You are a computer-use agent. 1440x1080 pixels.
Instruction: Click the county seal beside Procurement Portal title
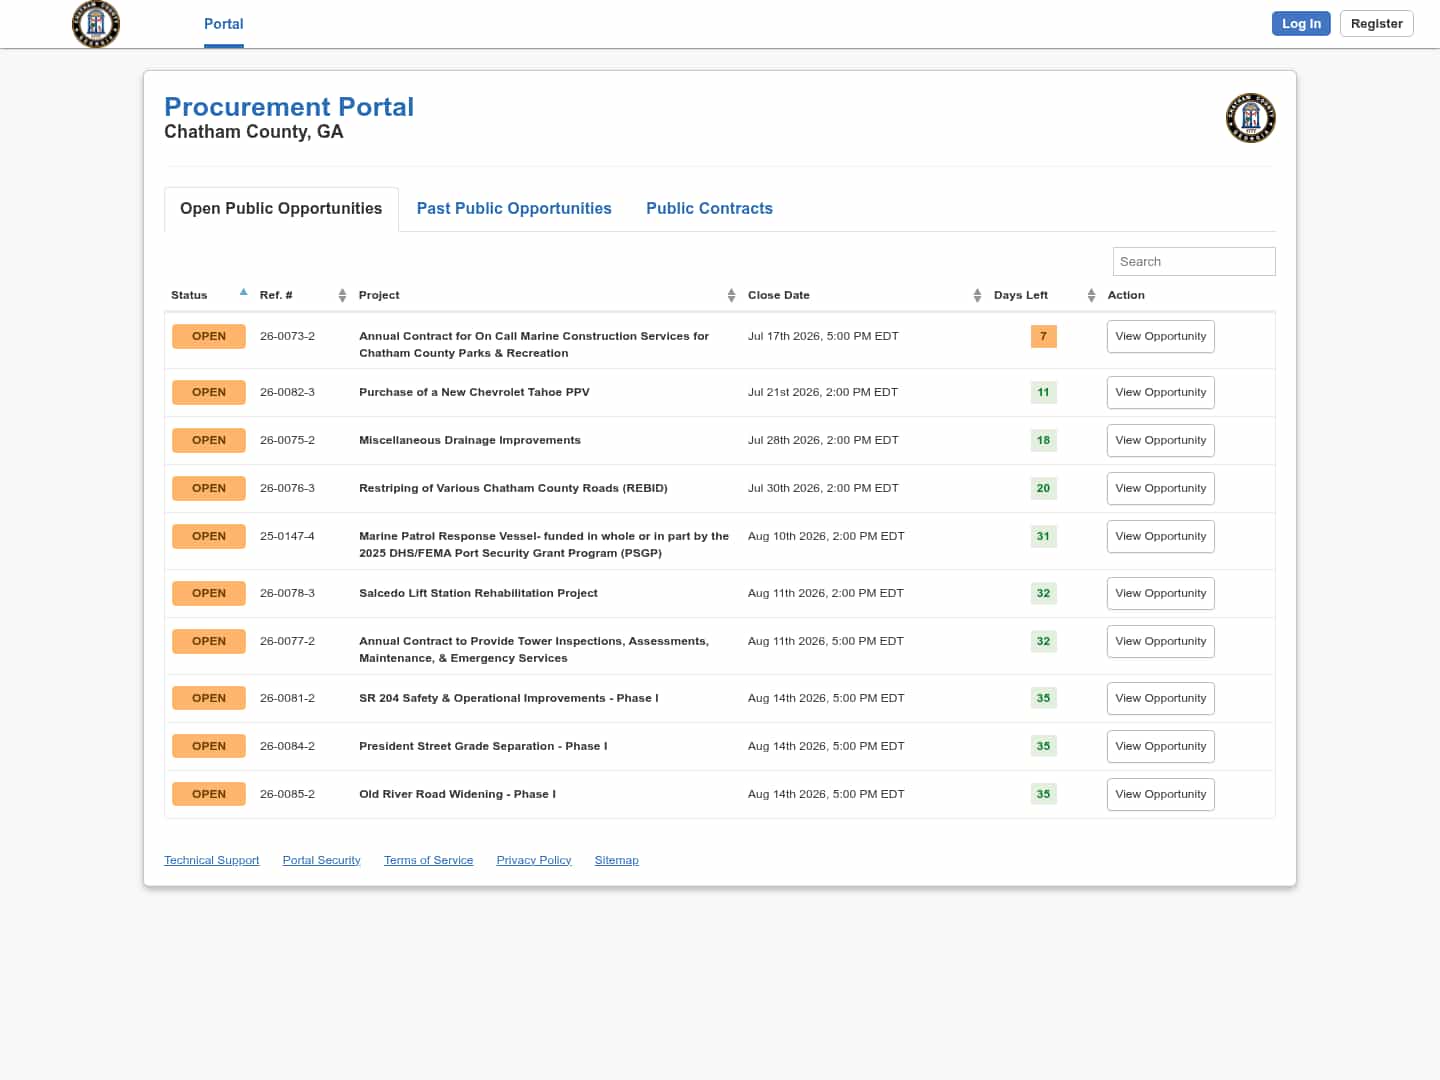1250,118
